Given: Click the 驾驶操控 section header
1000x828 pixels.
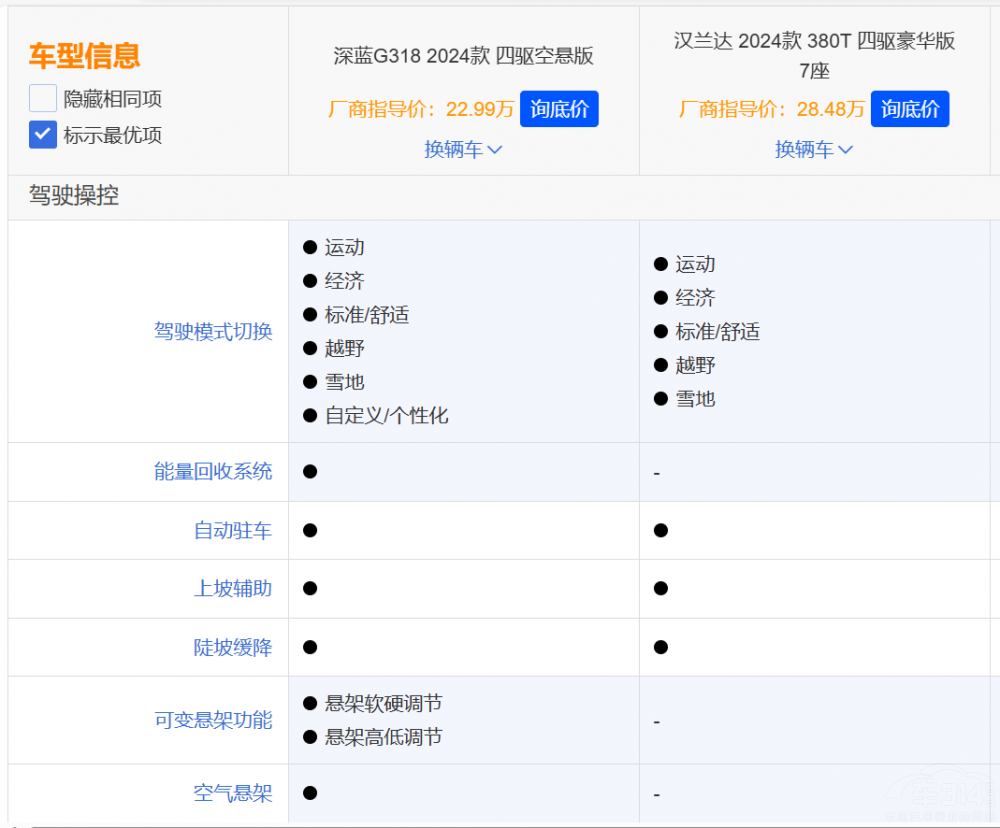Looking at the screenshot, I should coord(74,196).
